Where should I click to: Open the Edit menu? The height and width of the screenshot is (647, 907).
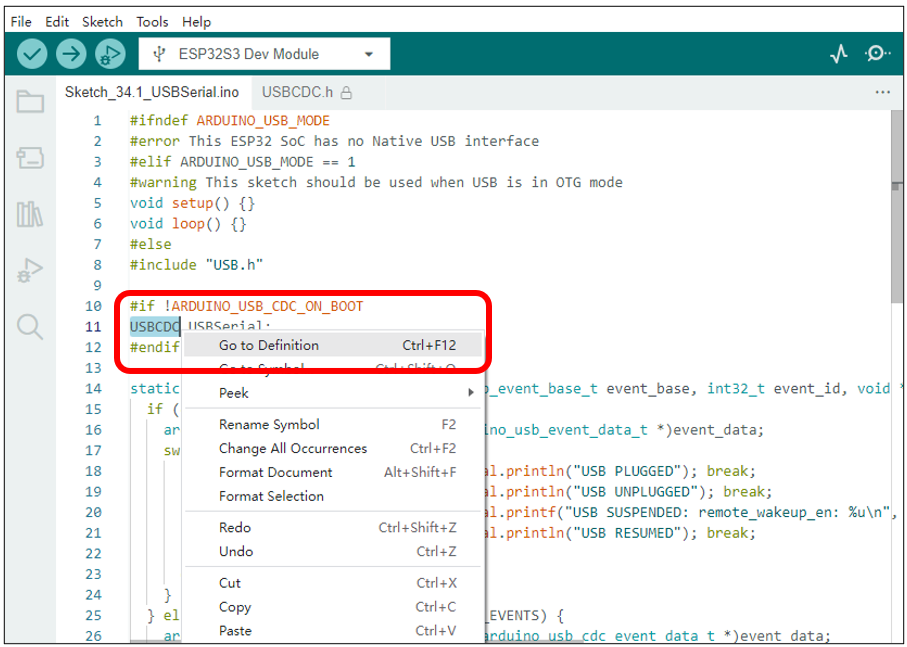tap(57, 22)
